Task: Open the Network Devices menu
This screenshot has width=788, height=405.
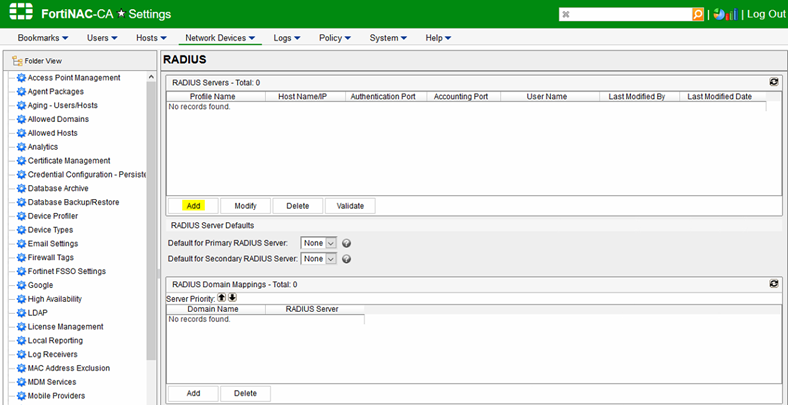Action: [220, 38]
